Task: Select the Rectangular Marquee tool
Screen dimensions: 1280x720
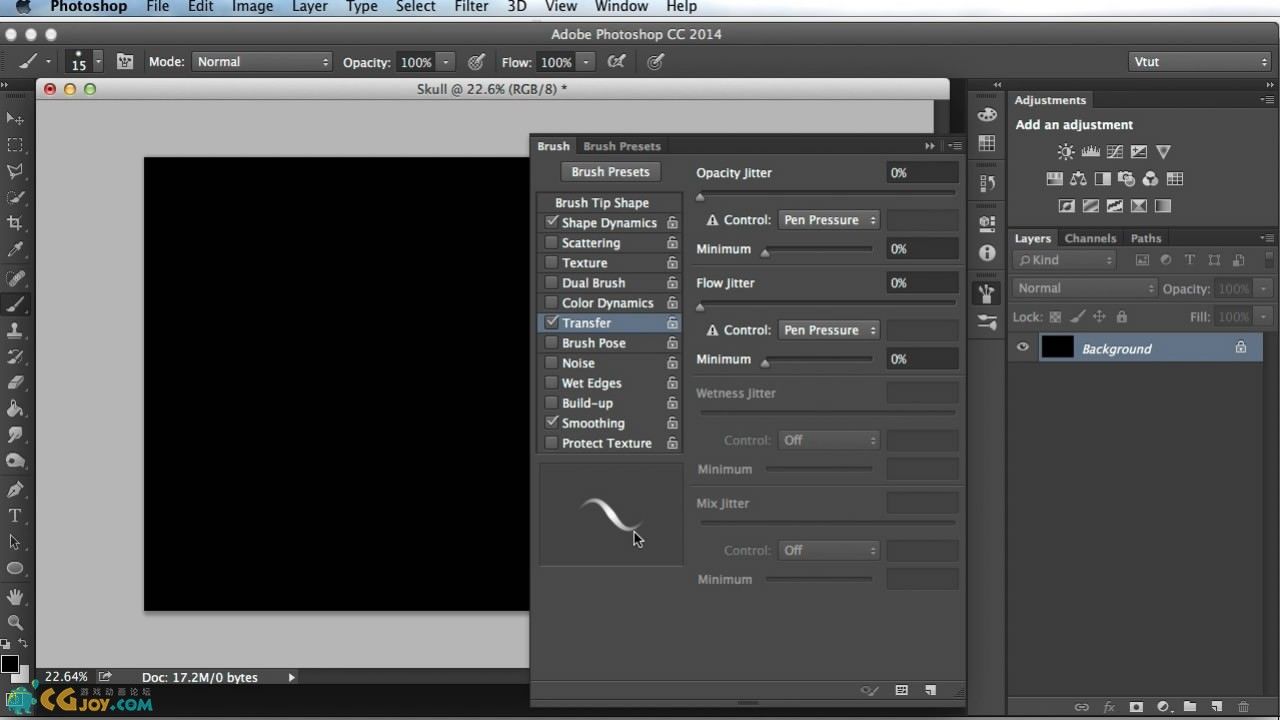Action: pos(15,145)
